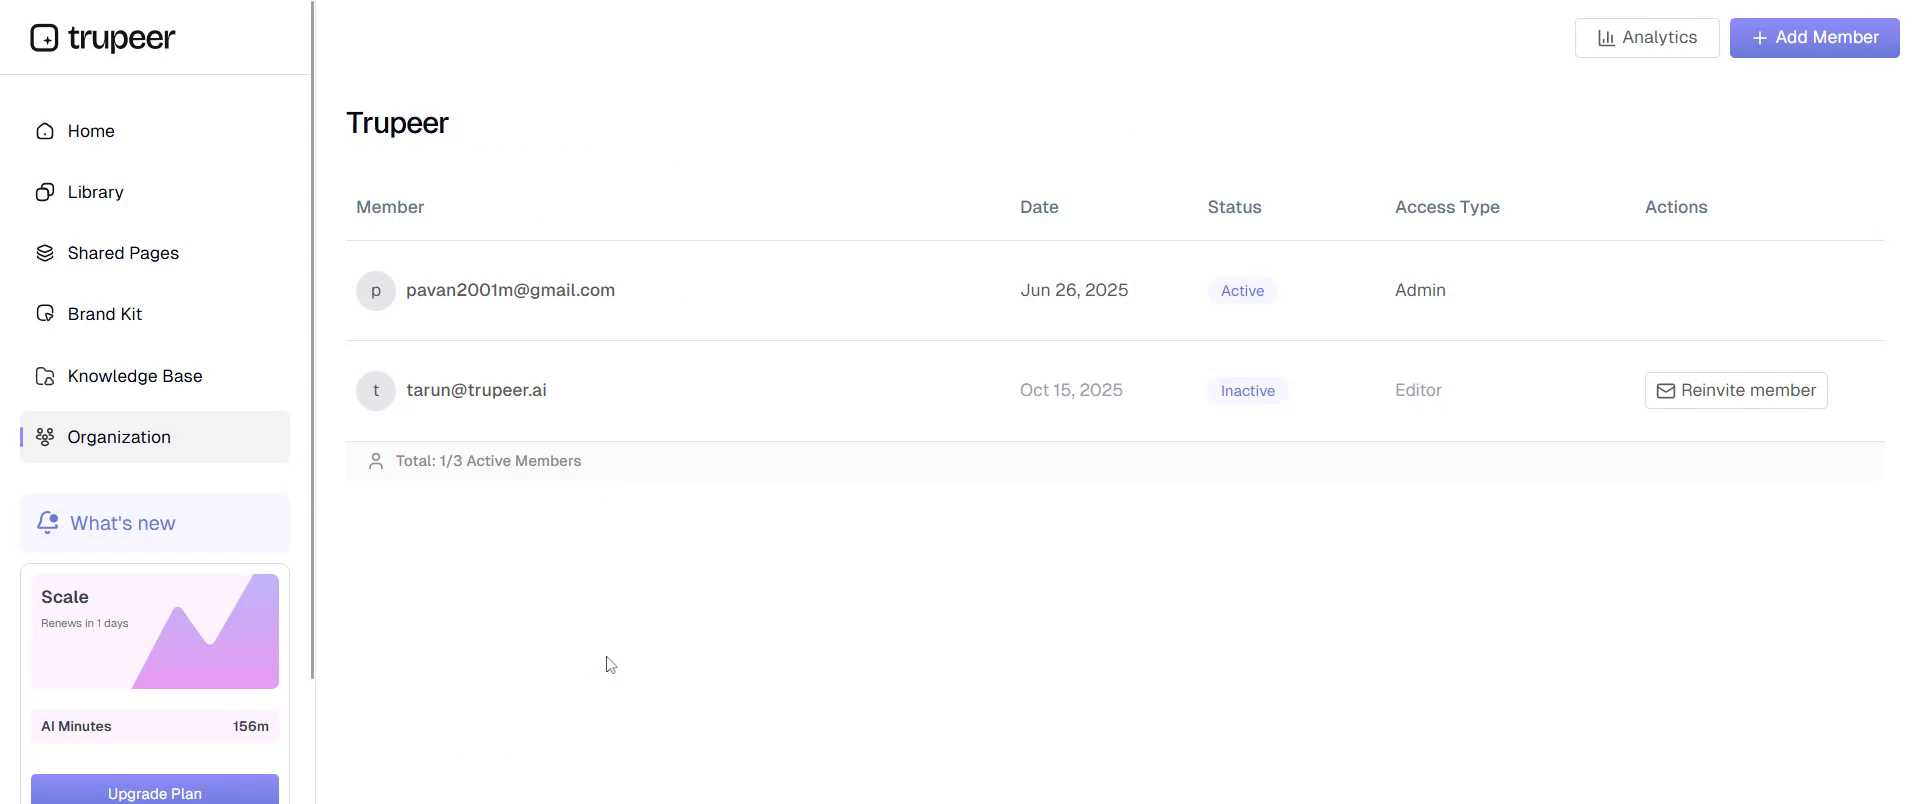This screenshot has height=804, width=1920.
Task: Click the AI Minutes 156m row
Action: pyautogui.click(x=155, y=727)
